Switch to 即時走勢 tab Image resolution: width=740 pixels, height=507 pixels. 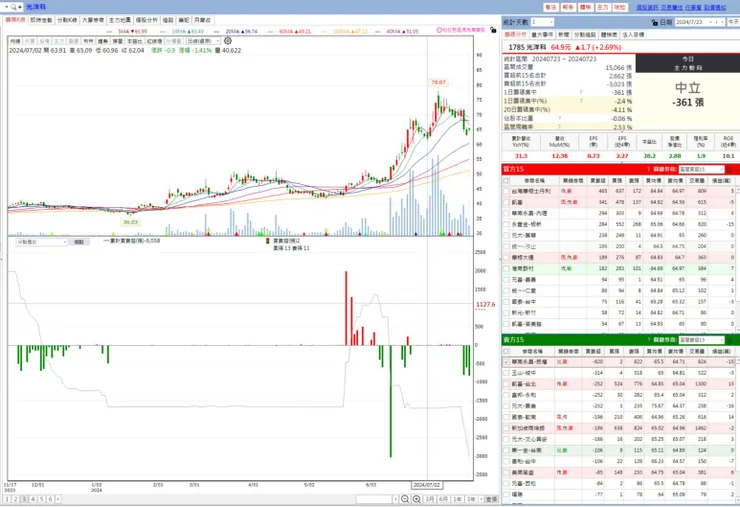point(41,20)
